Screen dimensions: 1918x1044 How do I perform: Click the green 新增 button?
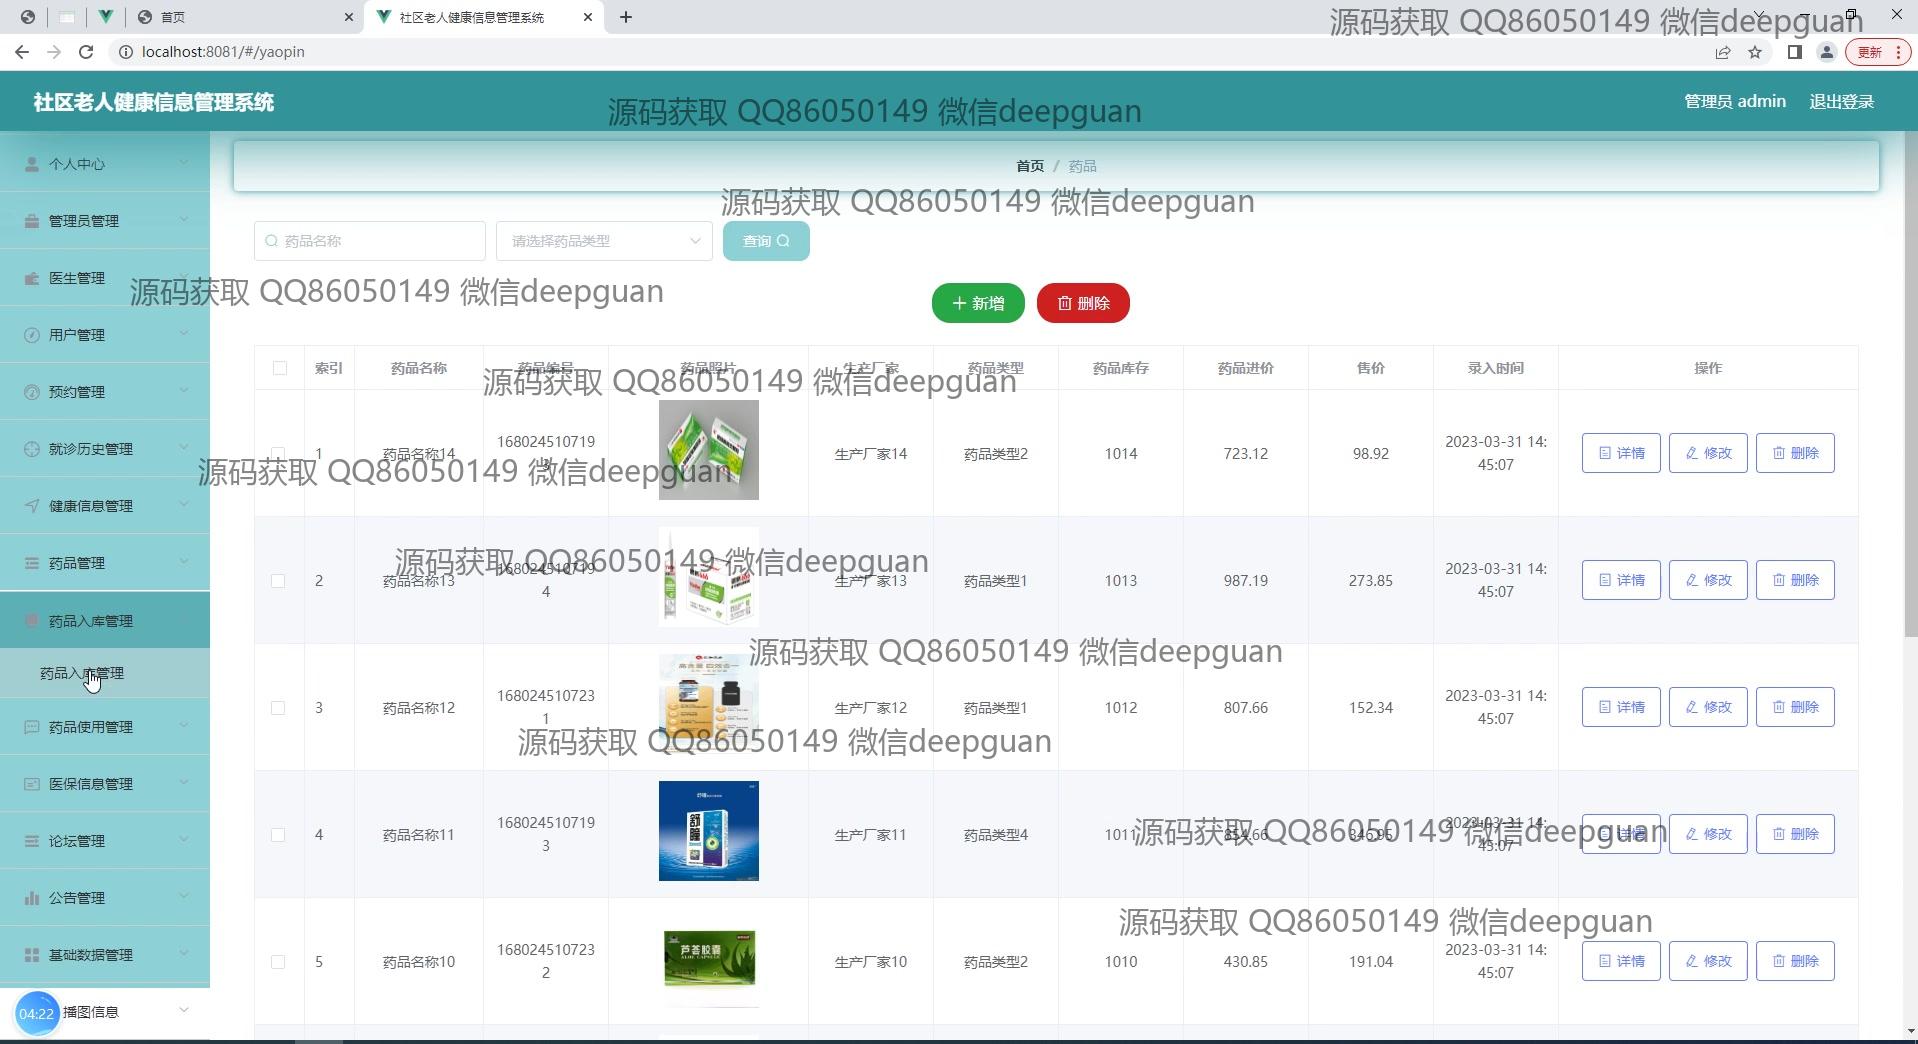click(977, 303)
